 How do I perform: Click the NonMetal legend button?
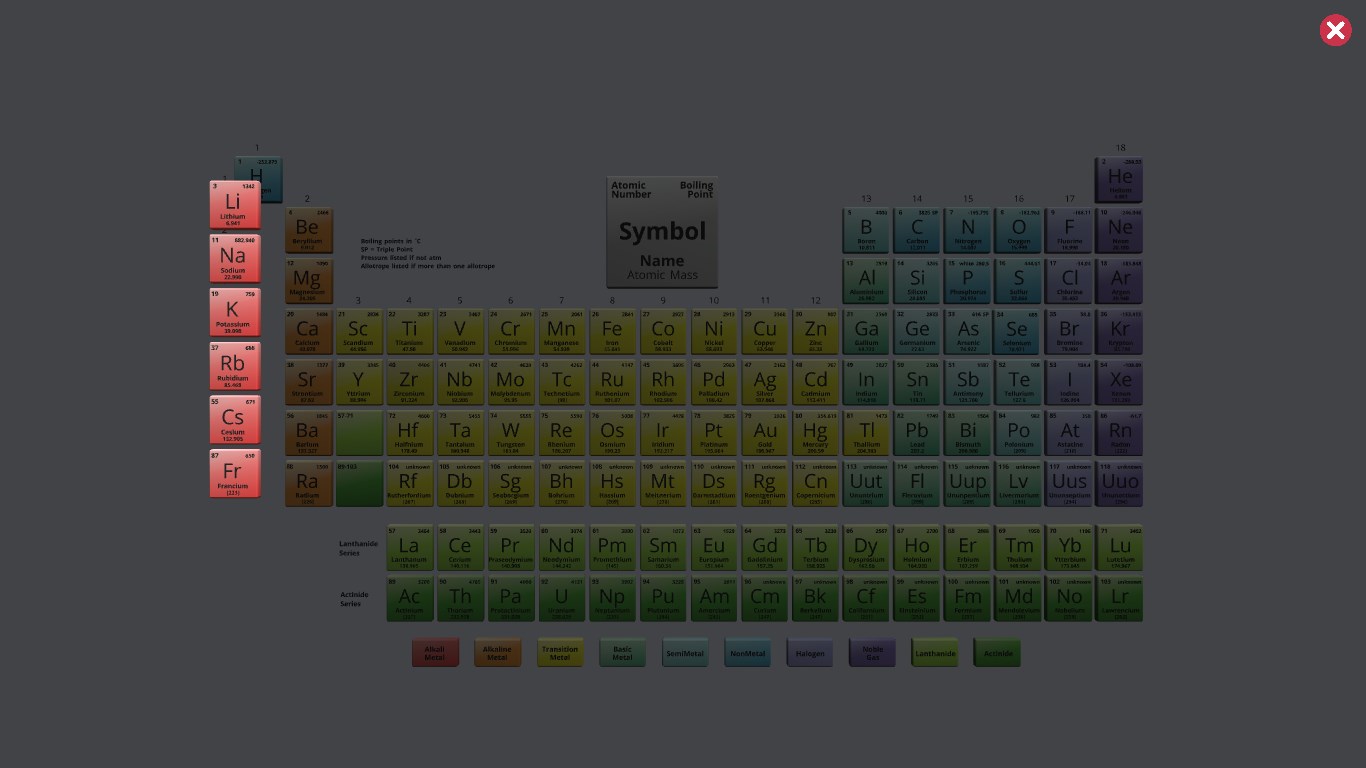[x=747, y=653]
